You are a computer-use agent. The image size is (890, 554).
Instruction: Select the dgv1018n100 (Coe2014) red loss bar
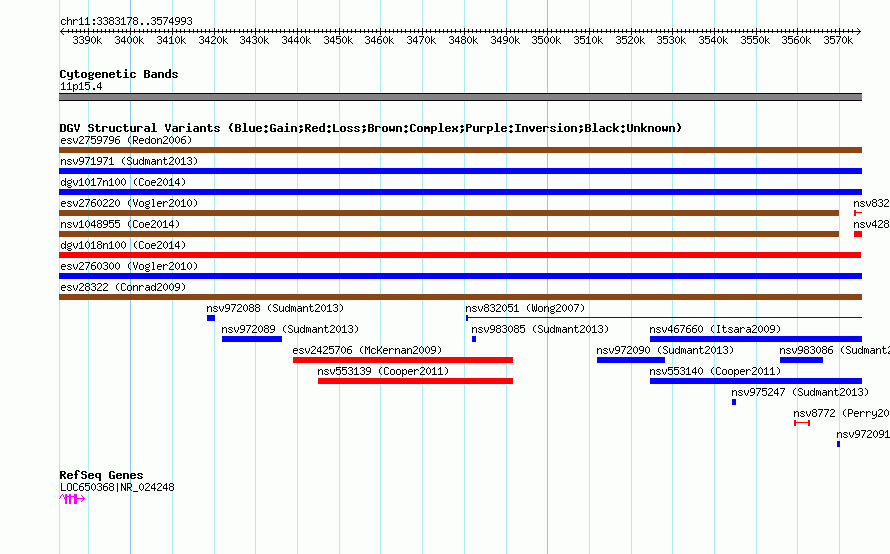[460, 255]
